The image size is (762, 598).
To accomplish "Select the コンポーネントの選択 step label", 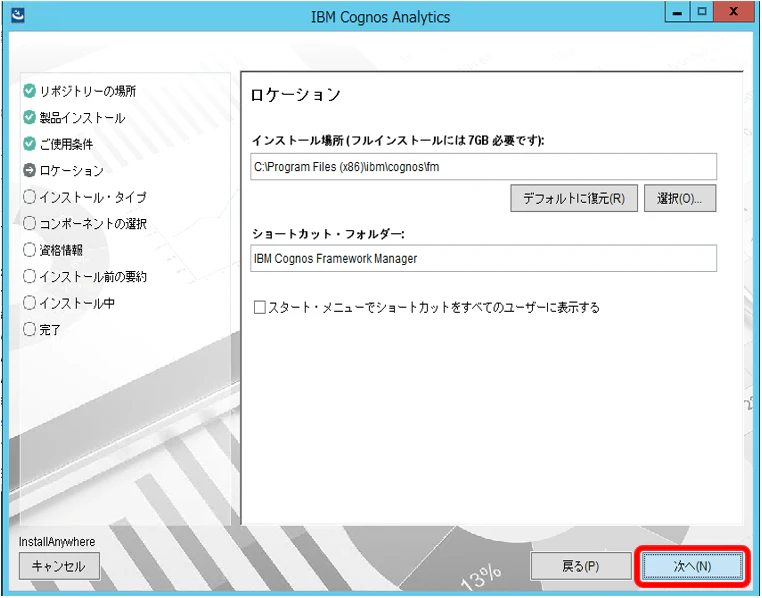I will [93, 223].
